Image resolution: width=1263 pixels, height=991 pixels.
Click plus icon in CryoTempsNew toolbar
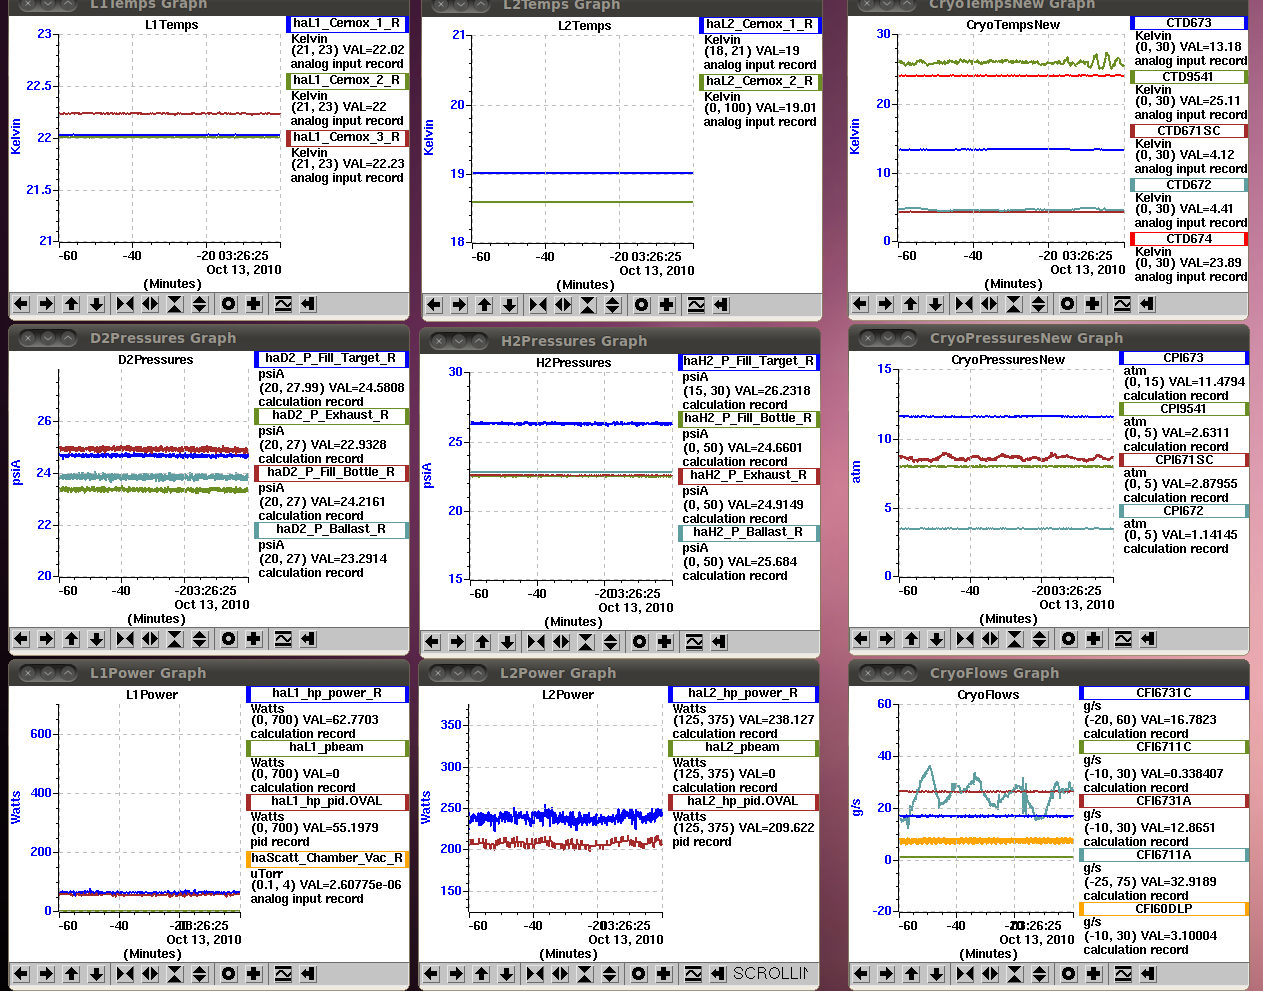point(1093,304)
